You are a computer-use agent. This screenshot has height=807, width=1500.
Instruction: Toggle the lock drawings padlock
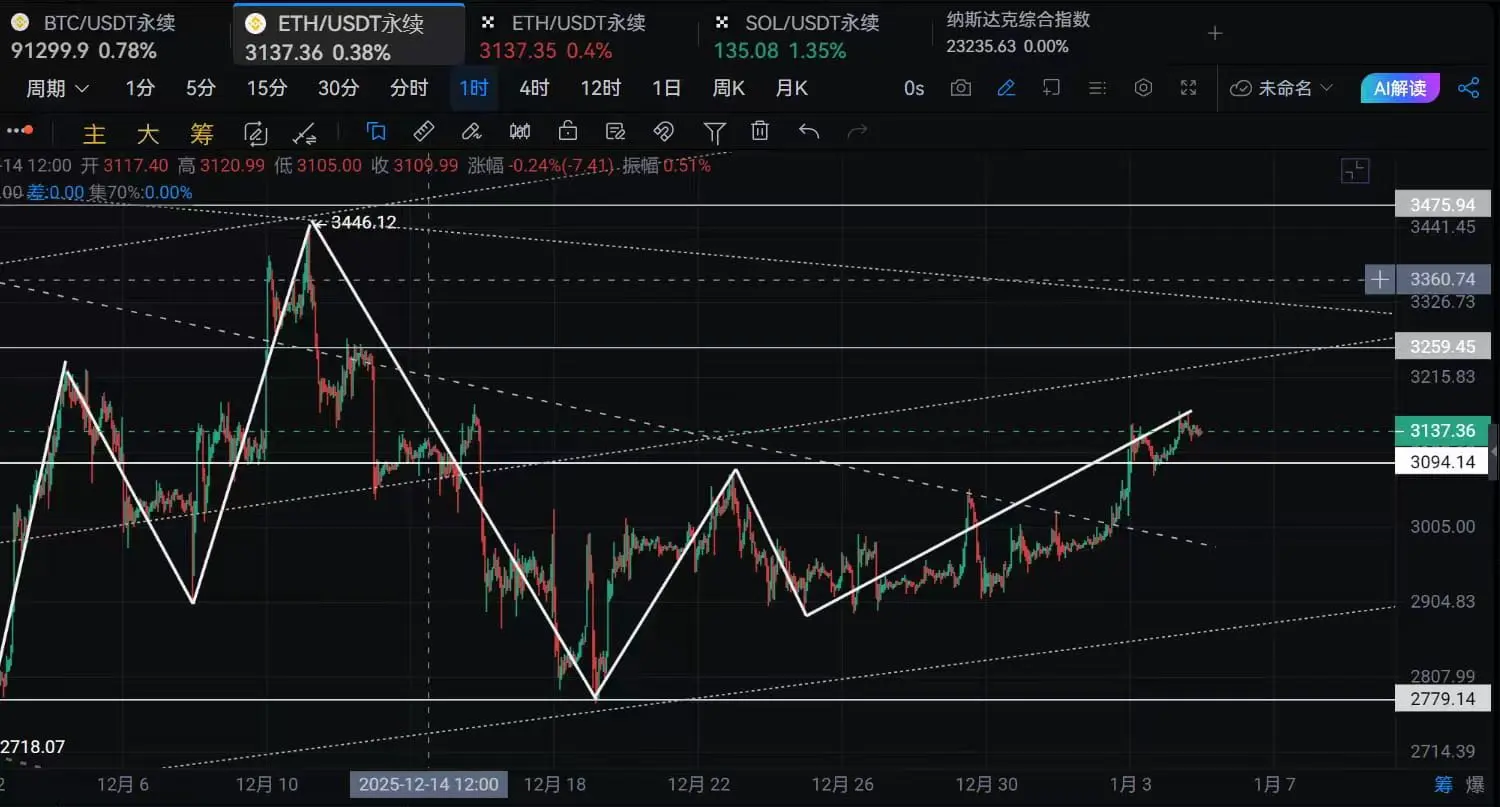[568, 131]
